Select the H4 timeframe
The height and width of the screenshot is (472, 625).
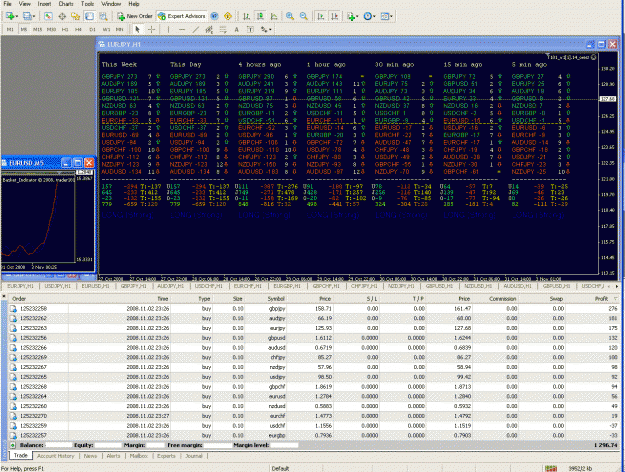point(79,30)
